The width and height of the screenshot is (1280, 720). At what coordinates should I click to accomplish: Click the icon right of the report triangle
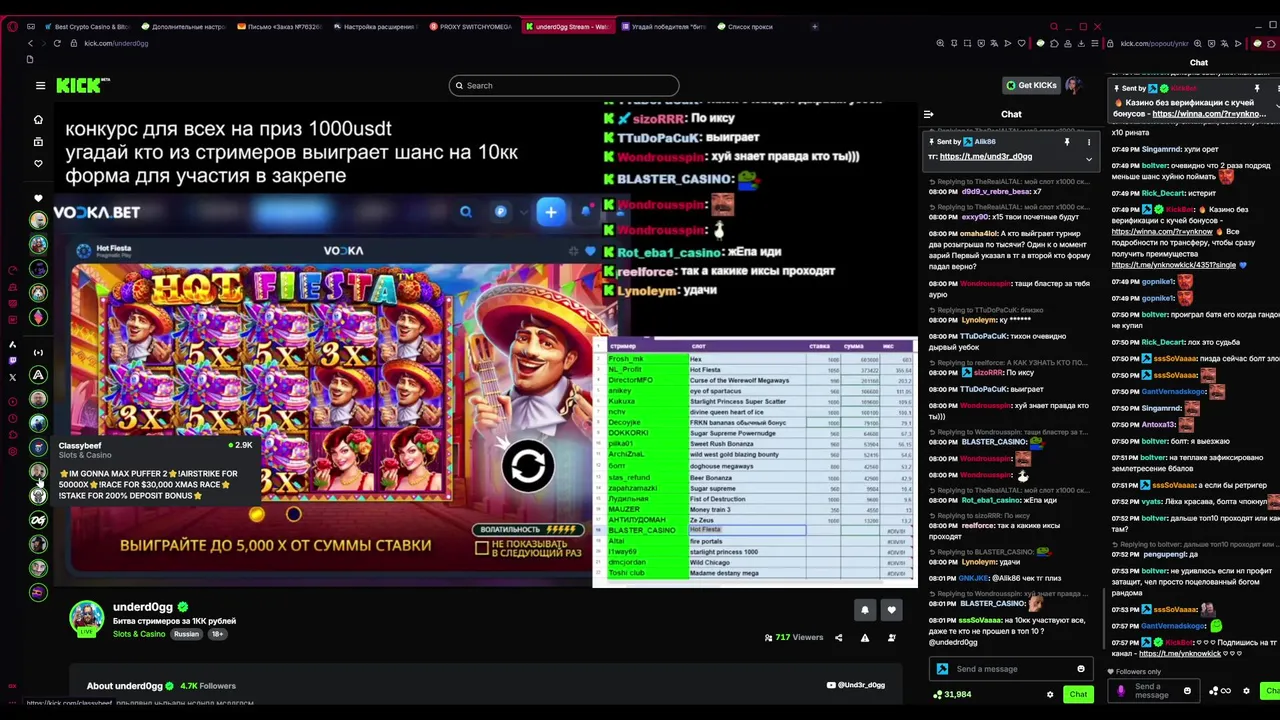891,638
